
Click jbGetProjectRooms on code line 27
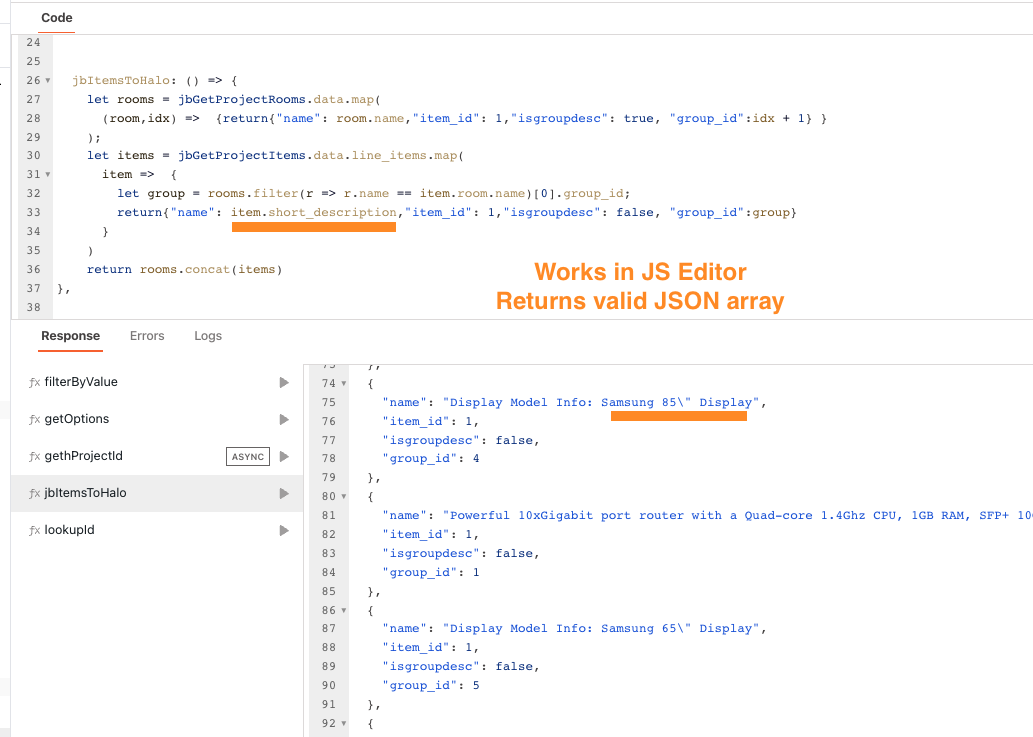(242, 99)
